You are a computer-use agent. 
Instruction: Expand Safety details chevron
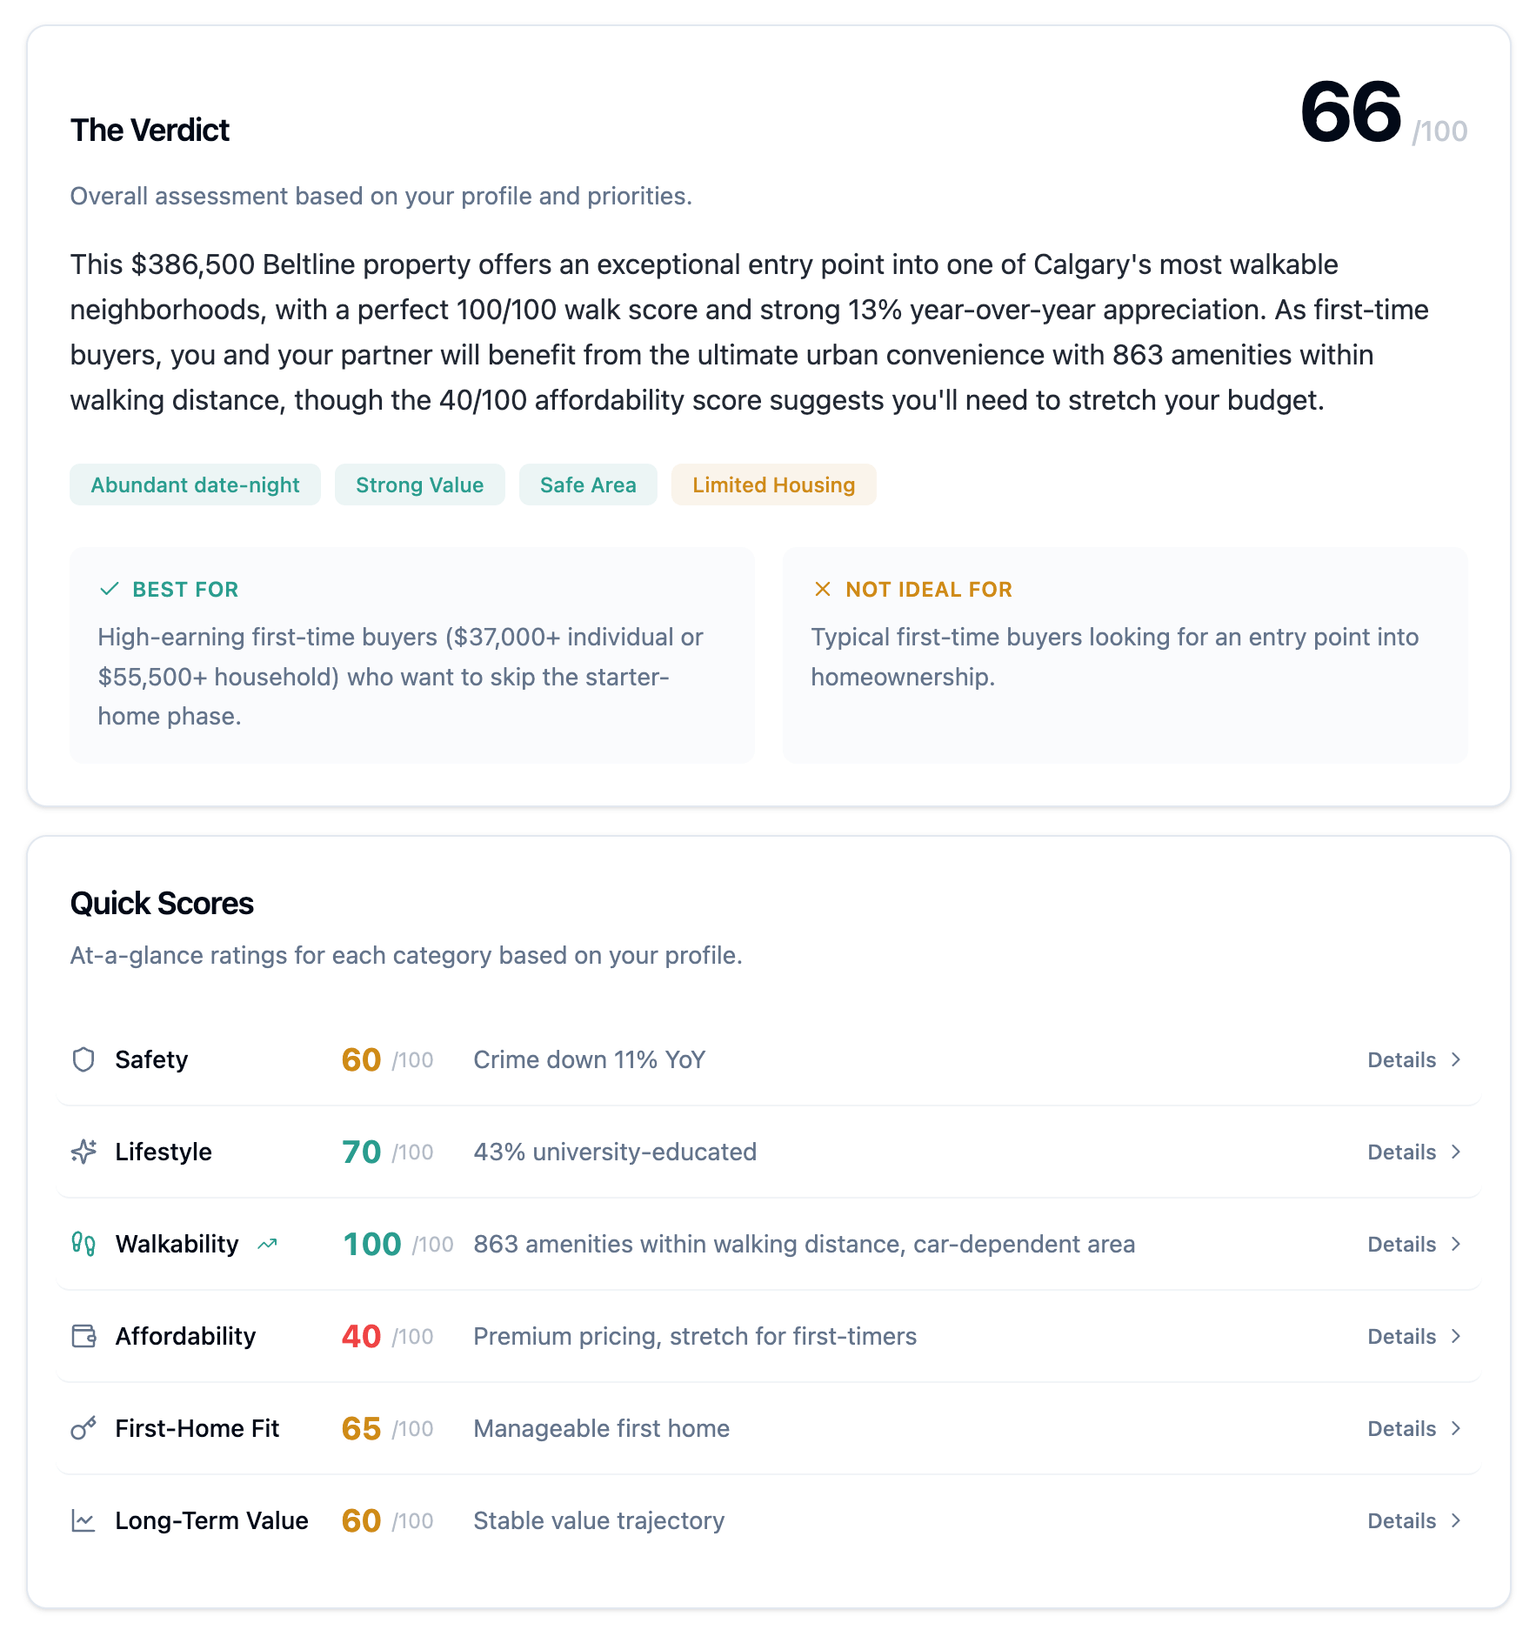click(x=1456, y=1059)
